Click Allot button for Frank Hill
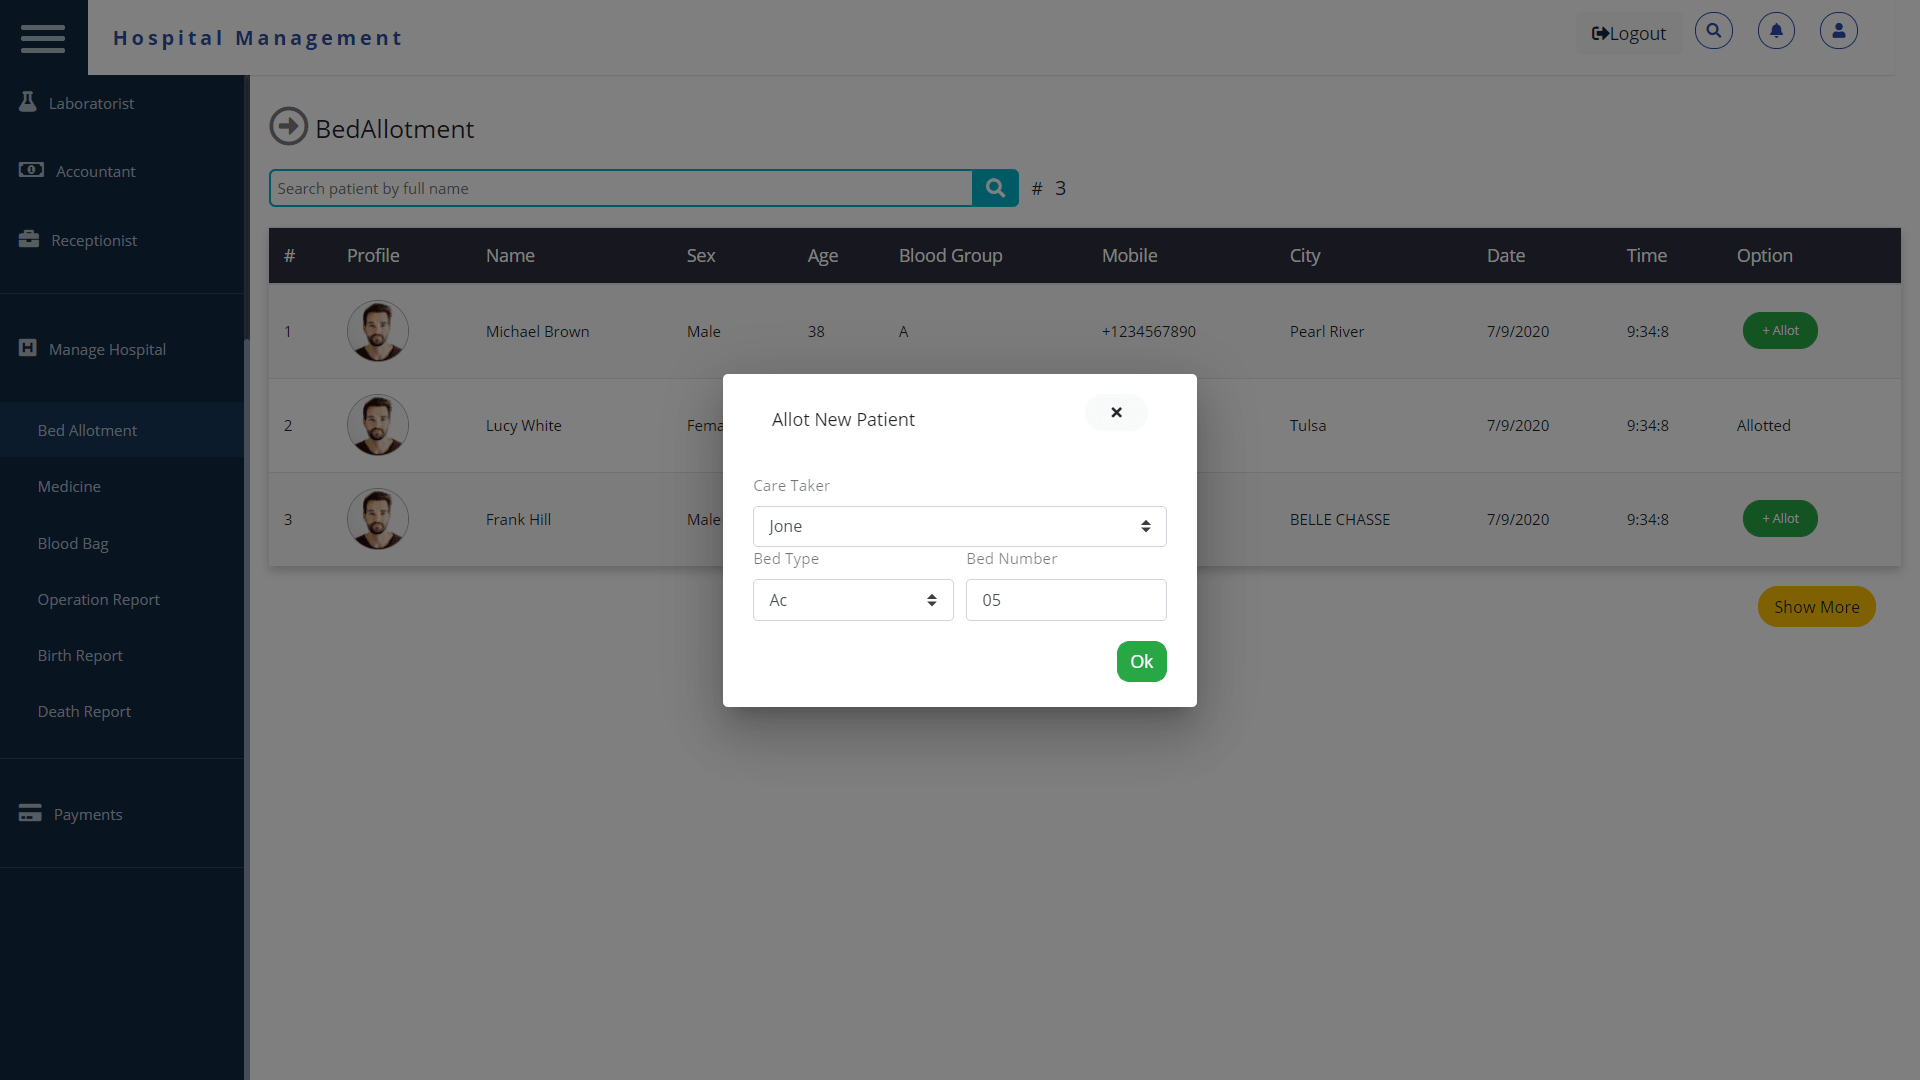The width and height of the screenshot is (1920, 1080). pyautogui.click(x=1780, y=518)
